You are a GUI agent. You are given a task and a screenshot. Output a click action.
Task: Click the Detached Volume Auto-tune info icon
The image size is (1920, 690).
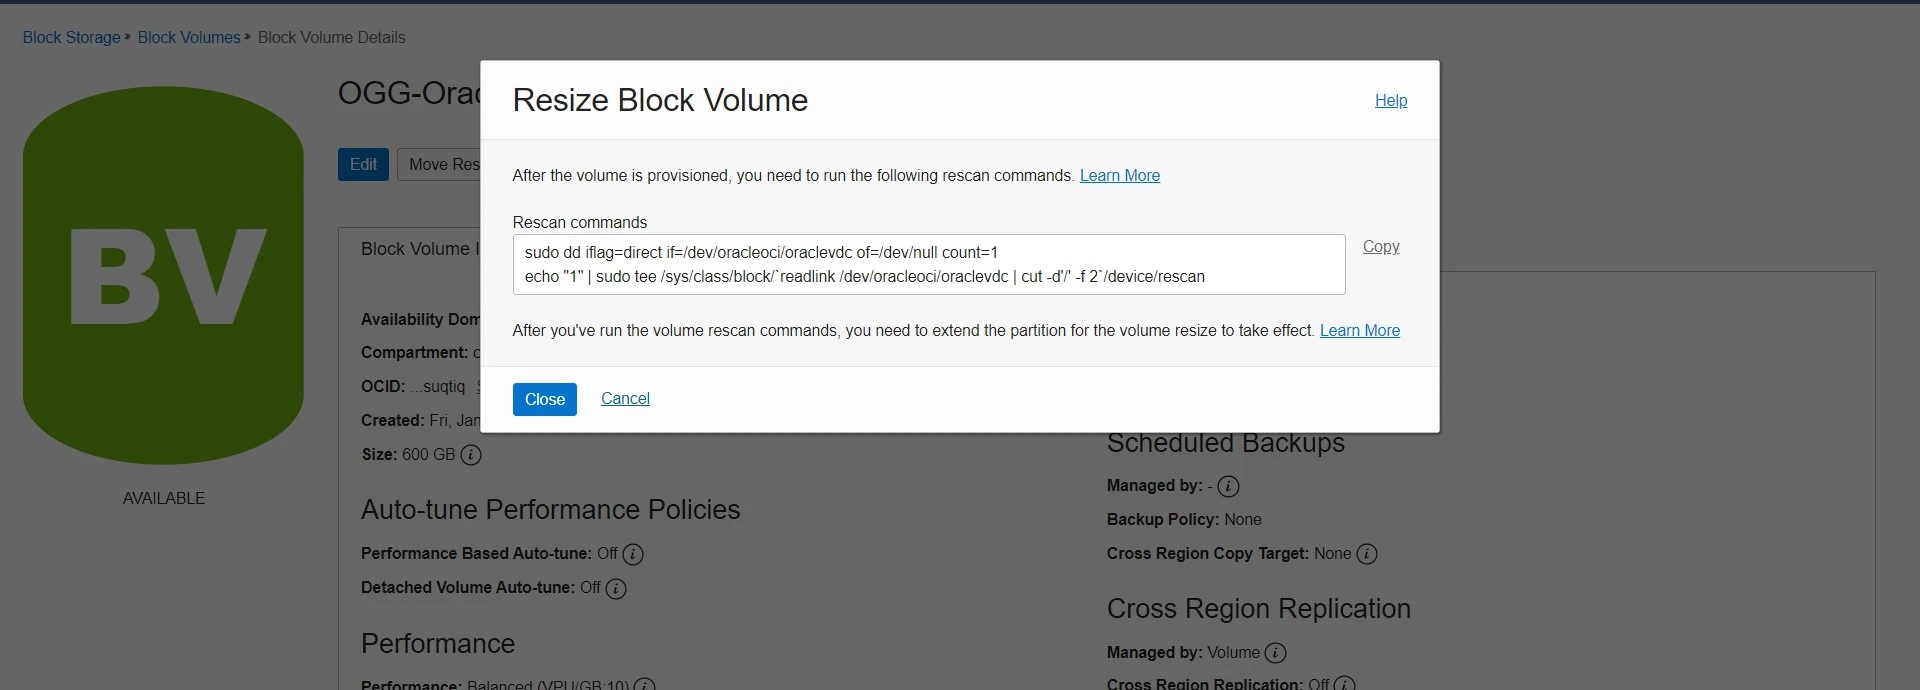click(x=616, y=588)
